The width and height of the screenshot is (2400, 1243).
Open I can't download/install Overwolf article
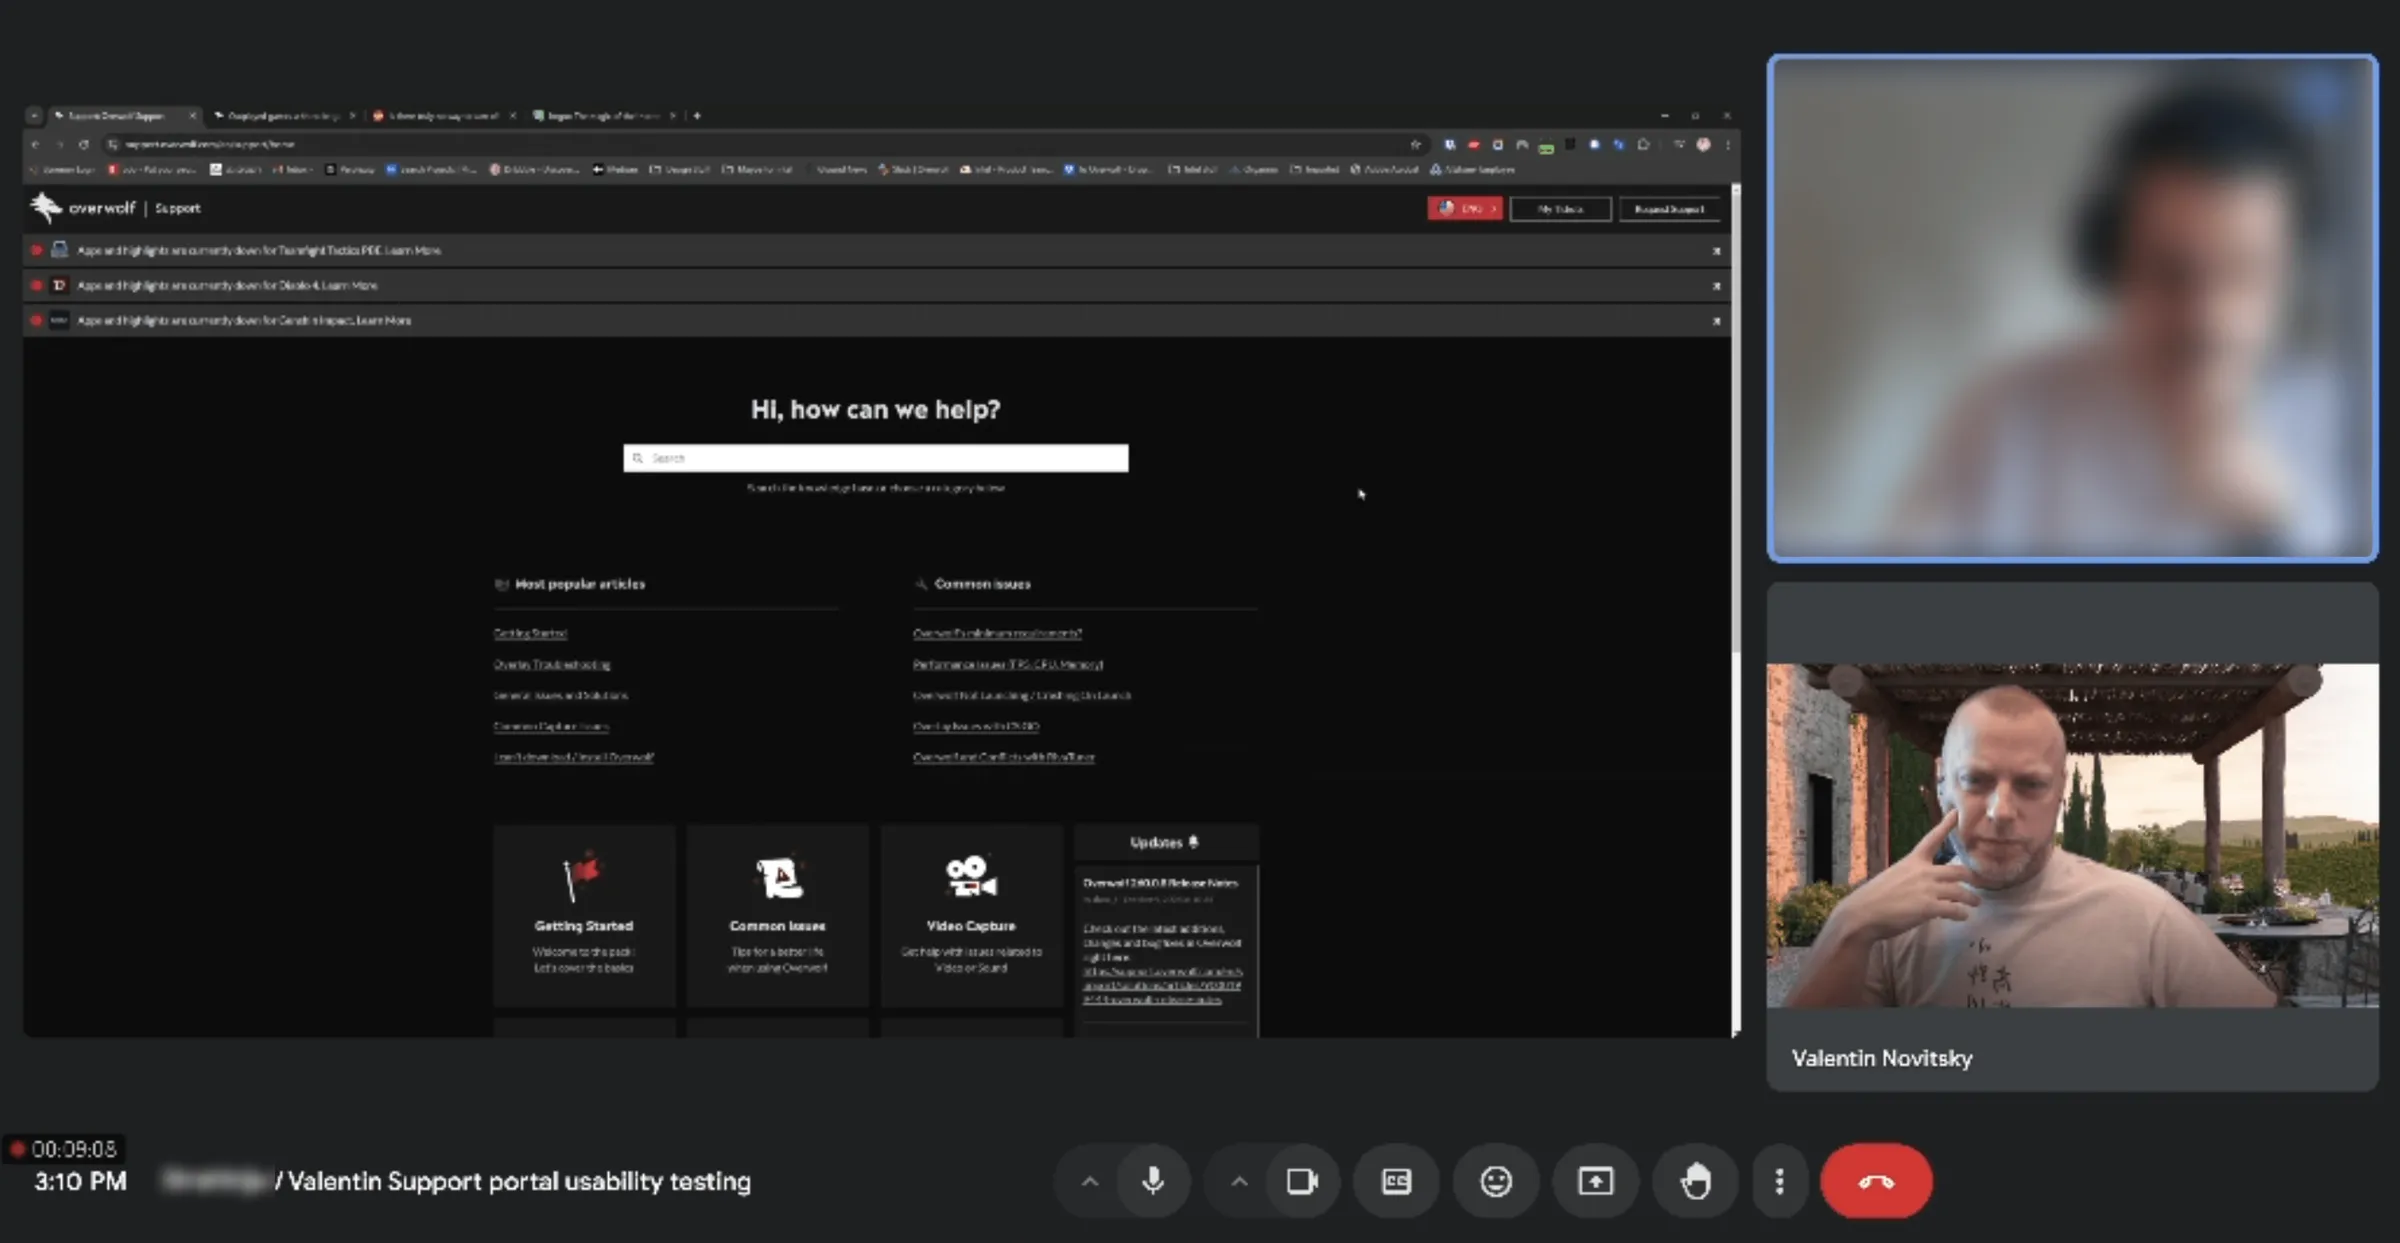click(x=574, y=757)
